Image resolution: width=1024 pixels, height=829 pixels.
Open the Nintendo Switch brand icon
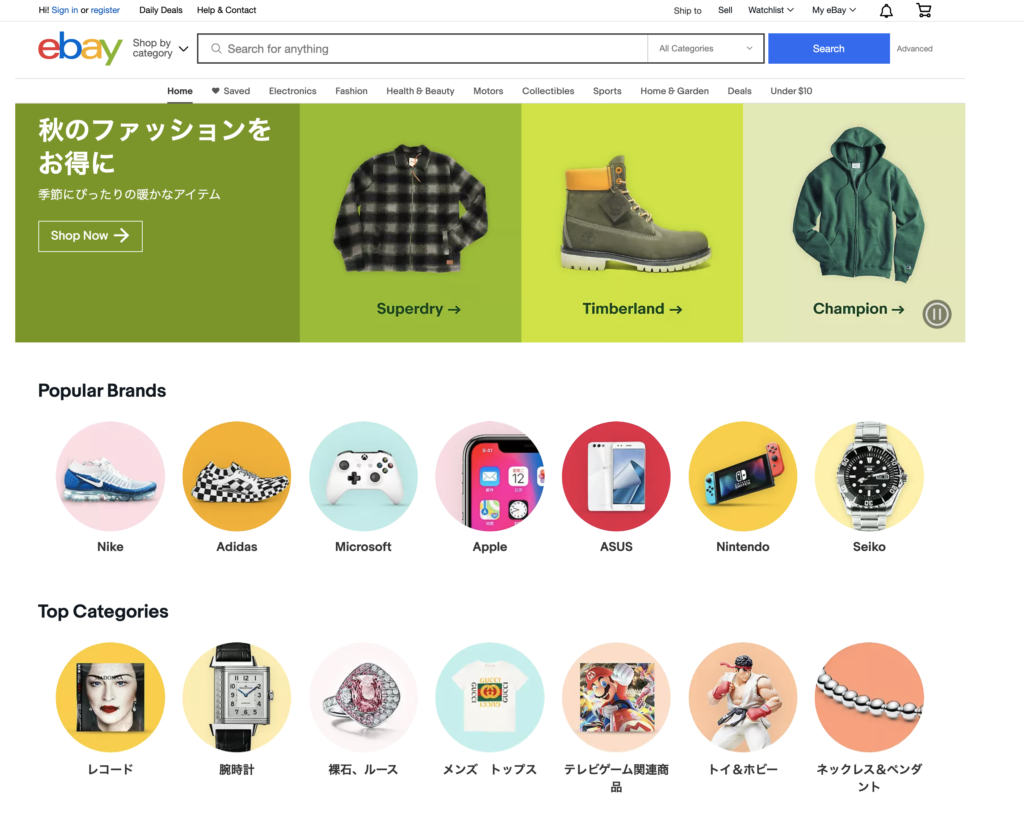tap(743, 476)
